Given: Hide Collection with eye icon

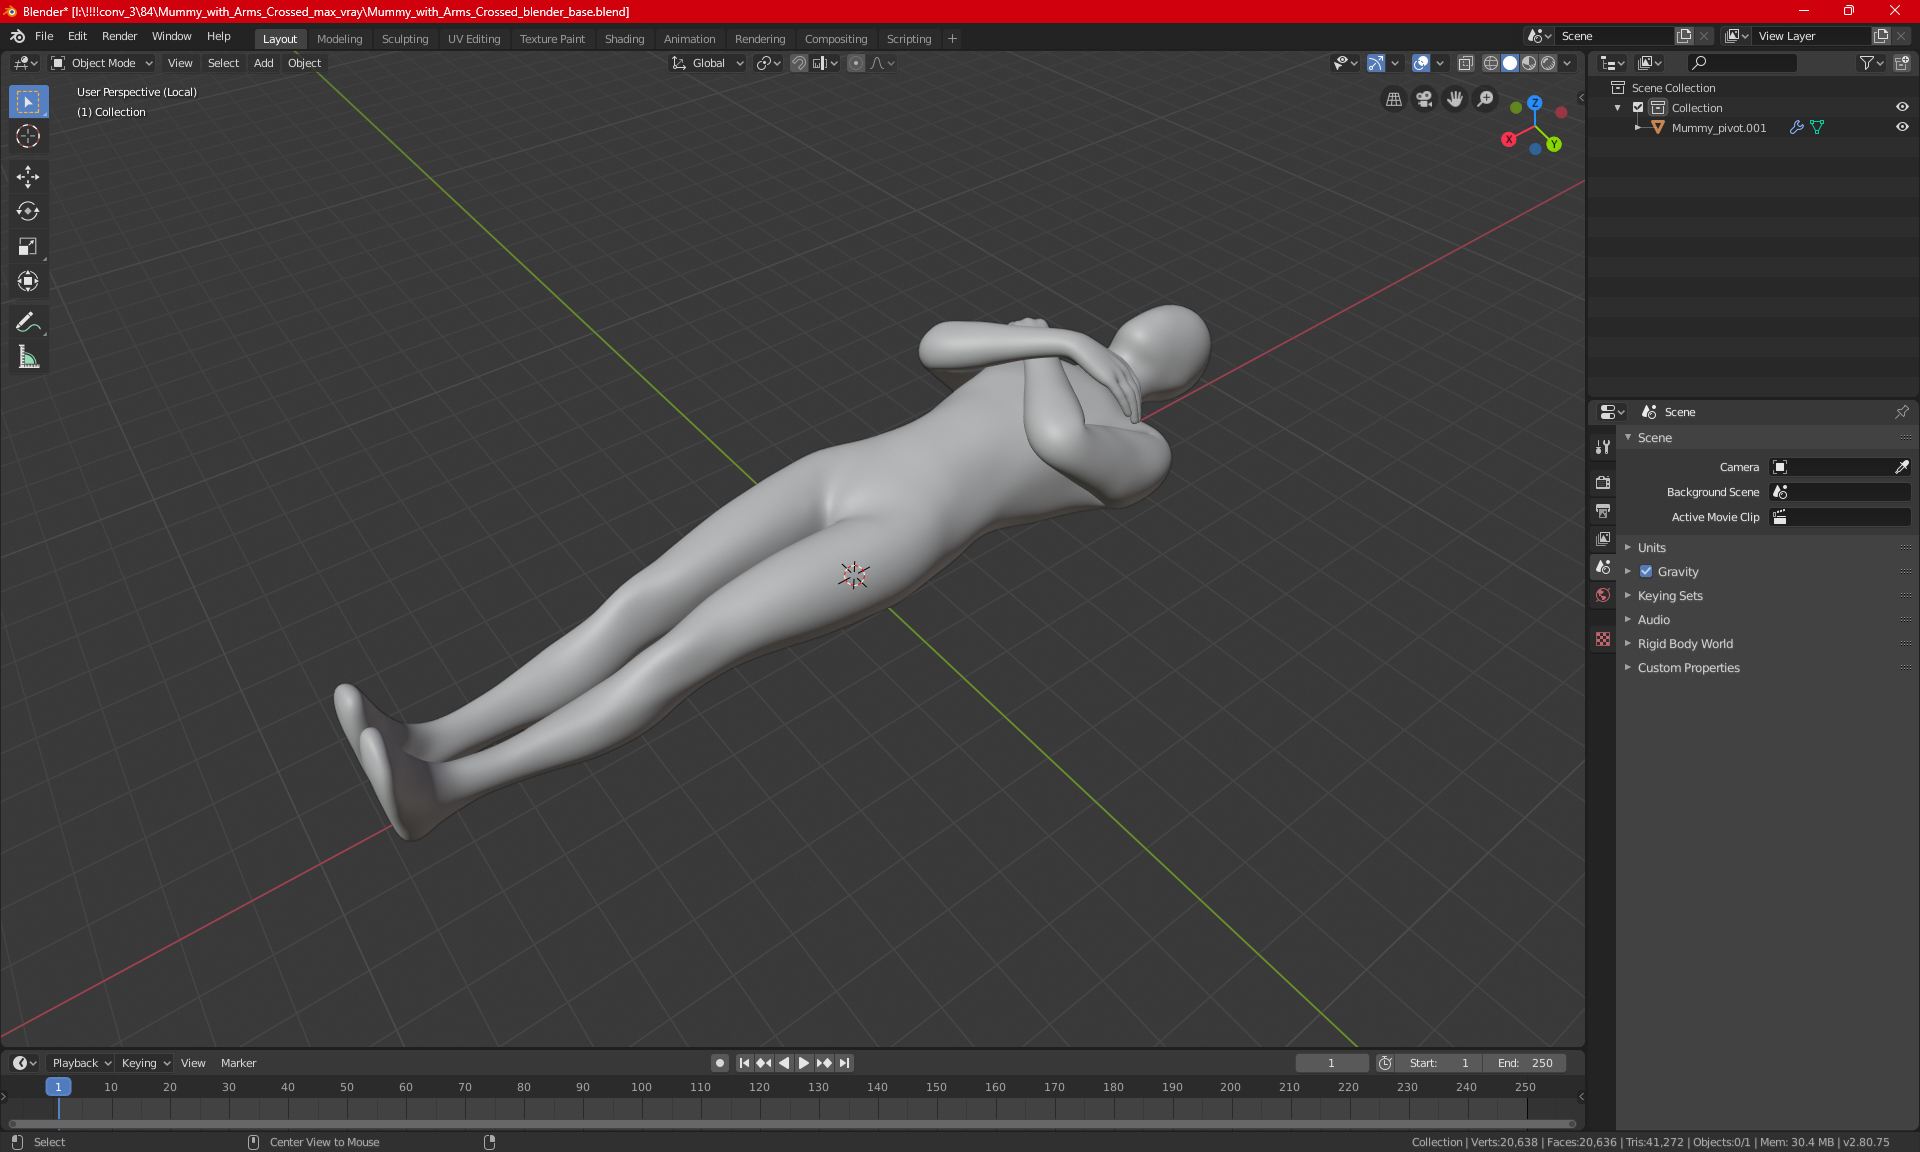Looking at the screenshot, I should coord(1902,107).
